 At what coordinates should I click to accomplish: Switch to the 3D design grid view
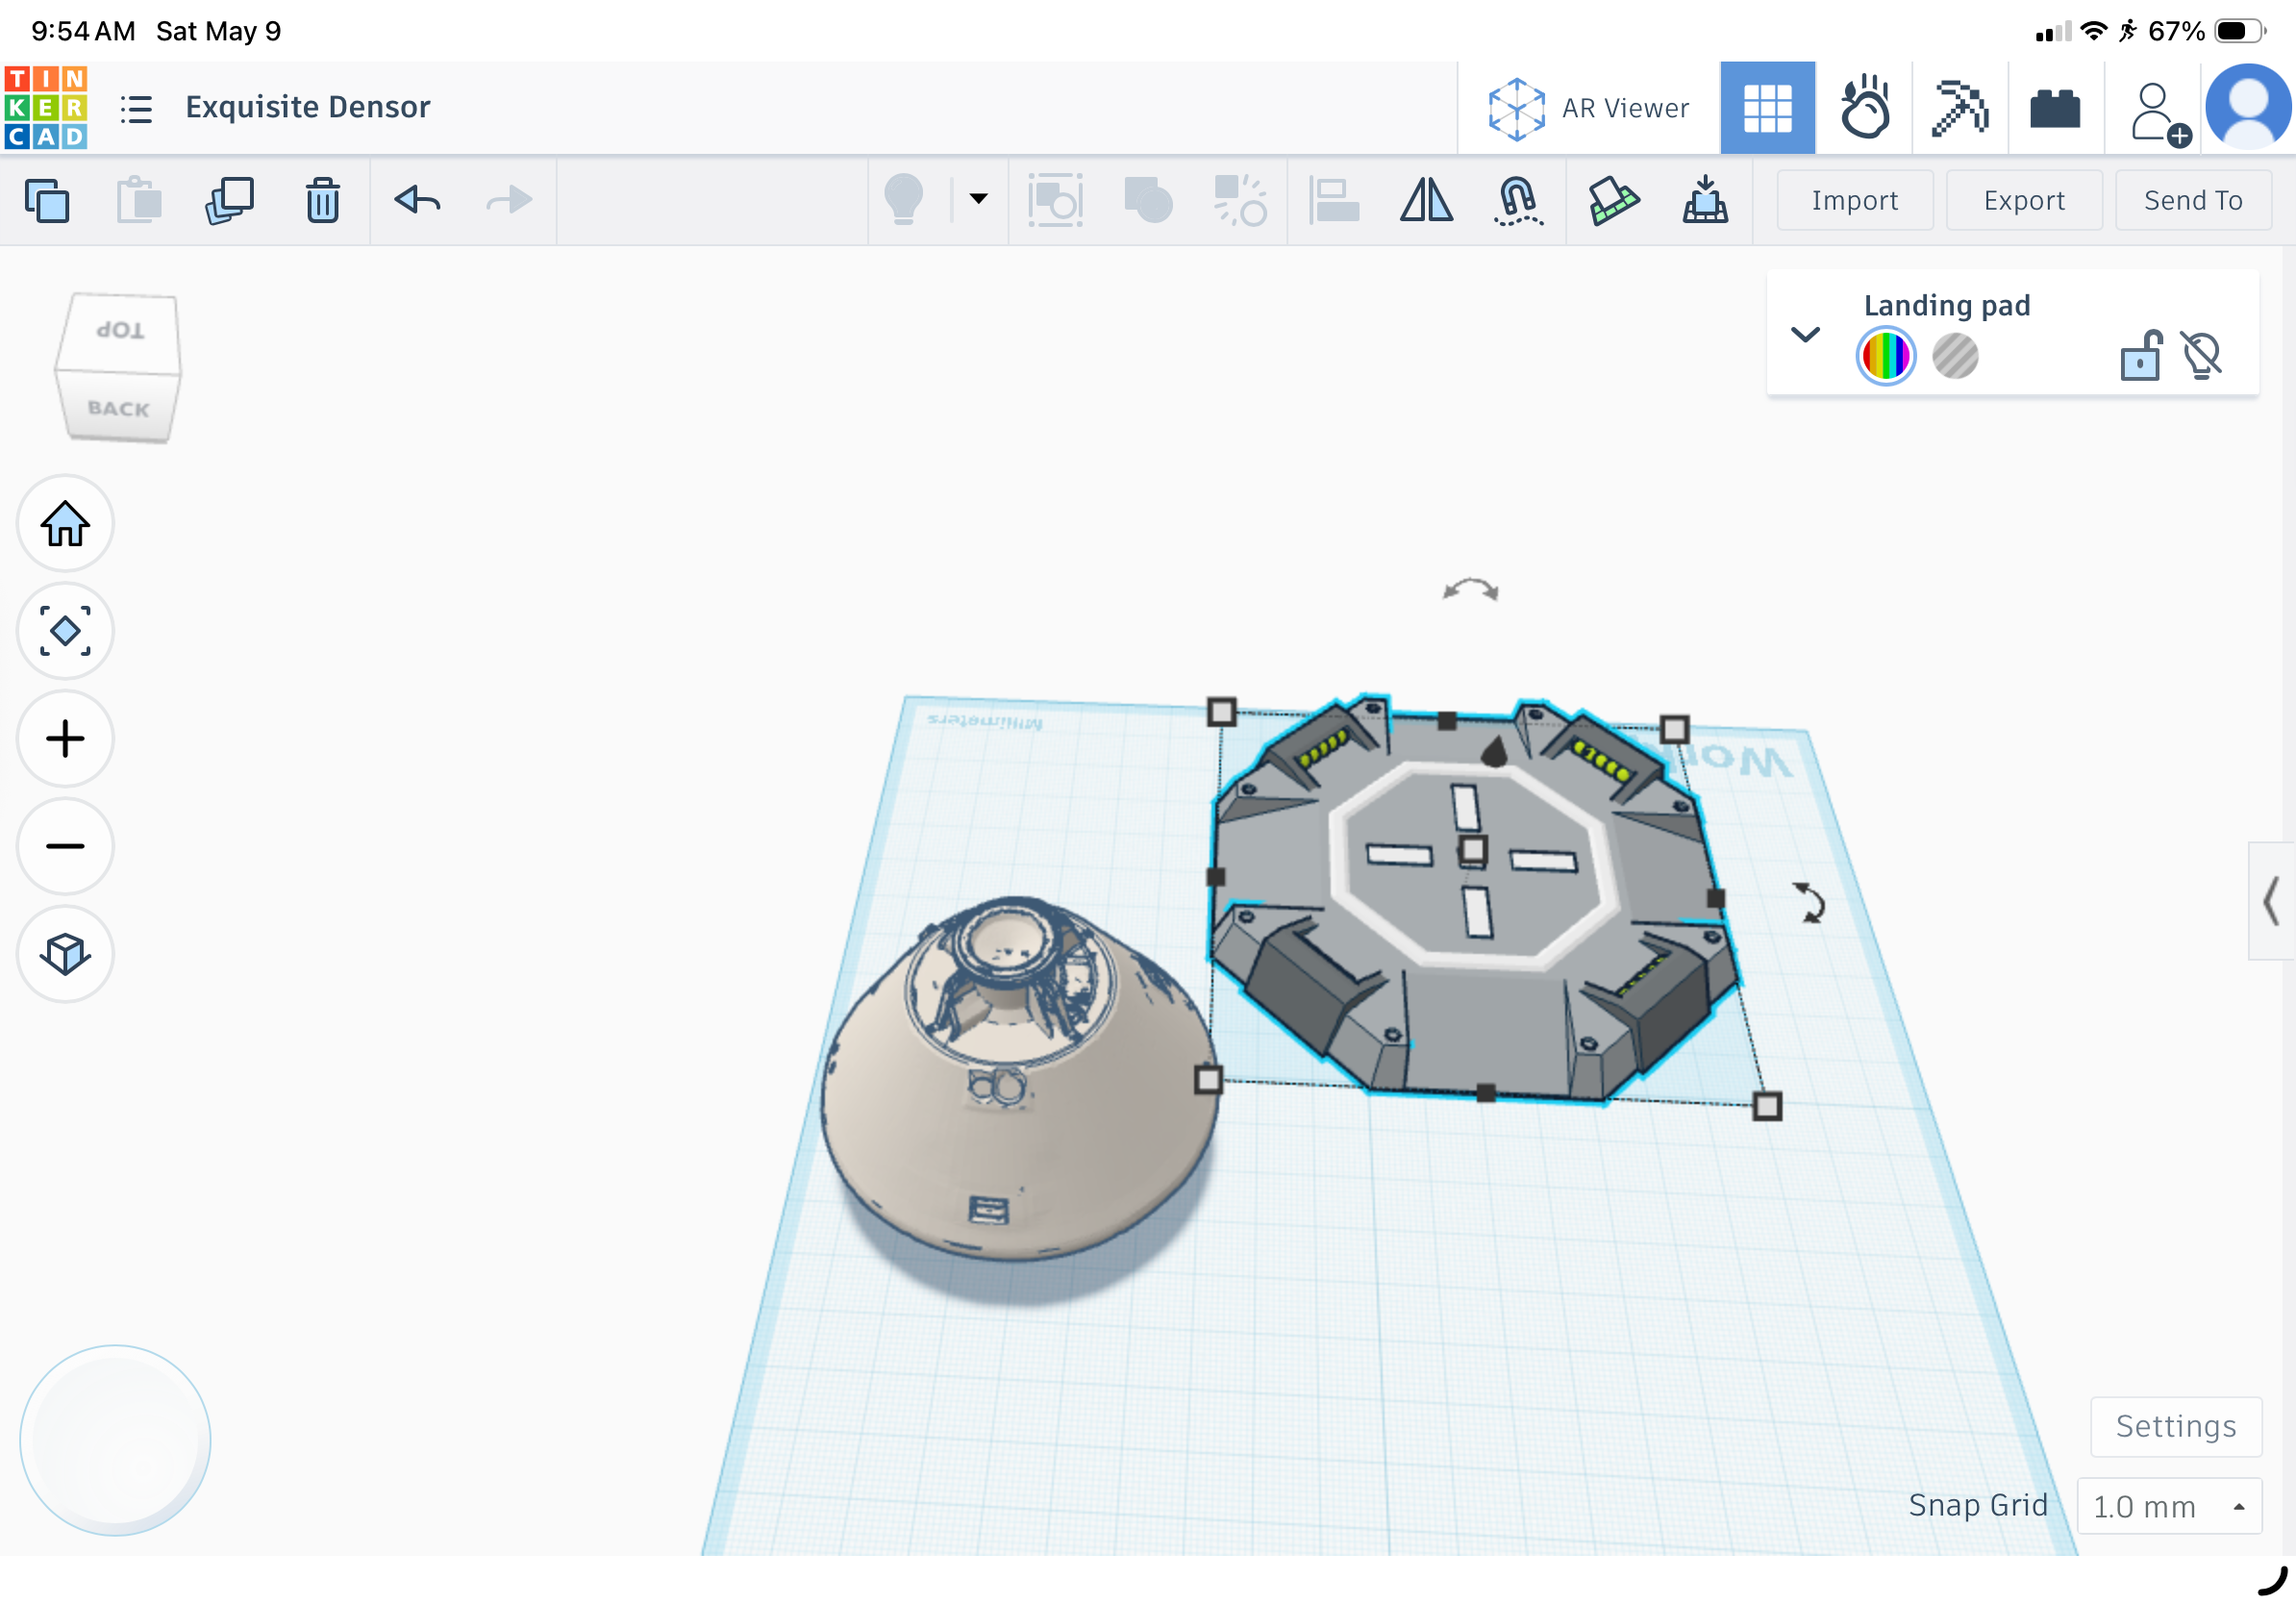click(1767, 108)
